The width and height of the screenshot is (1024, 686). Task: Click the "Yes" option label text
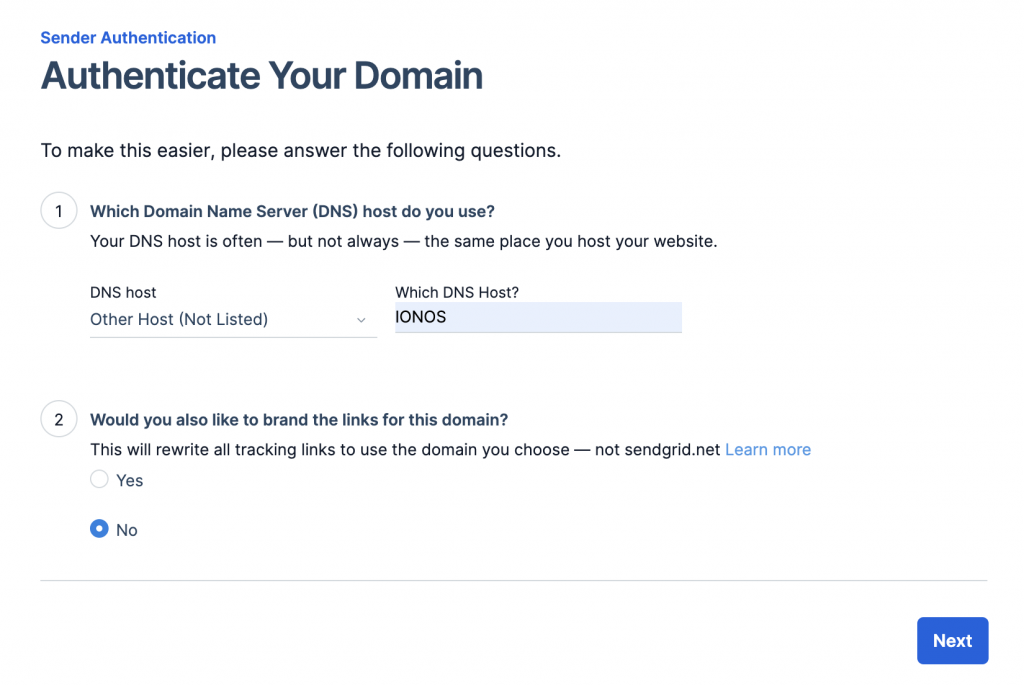tap(130, 481)
